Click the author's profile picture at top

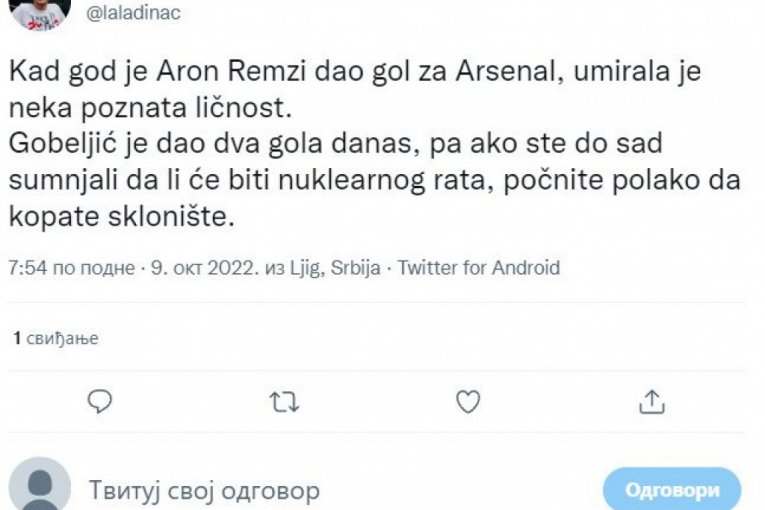(38, 10)
